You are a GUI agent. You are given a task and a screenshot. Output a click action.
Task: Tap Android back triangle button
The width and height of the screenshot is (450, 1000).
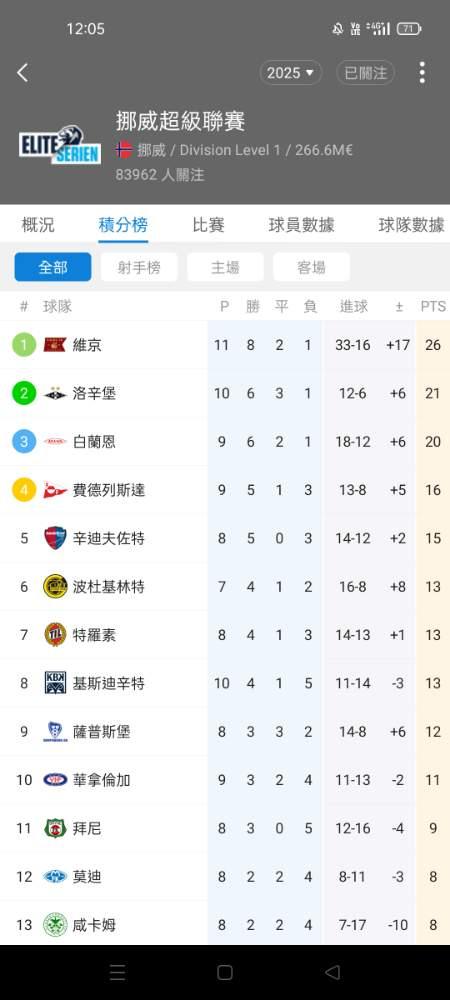coord(332,972)
